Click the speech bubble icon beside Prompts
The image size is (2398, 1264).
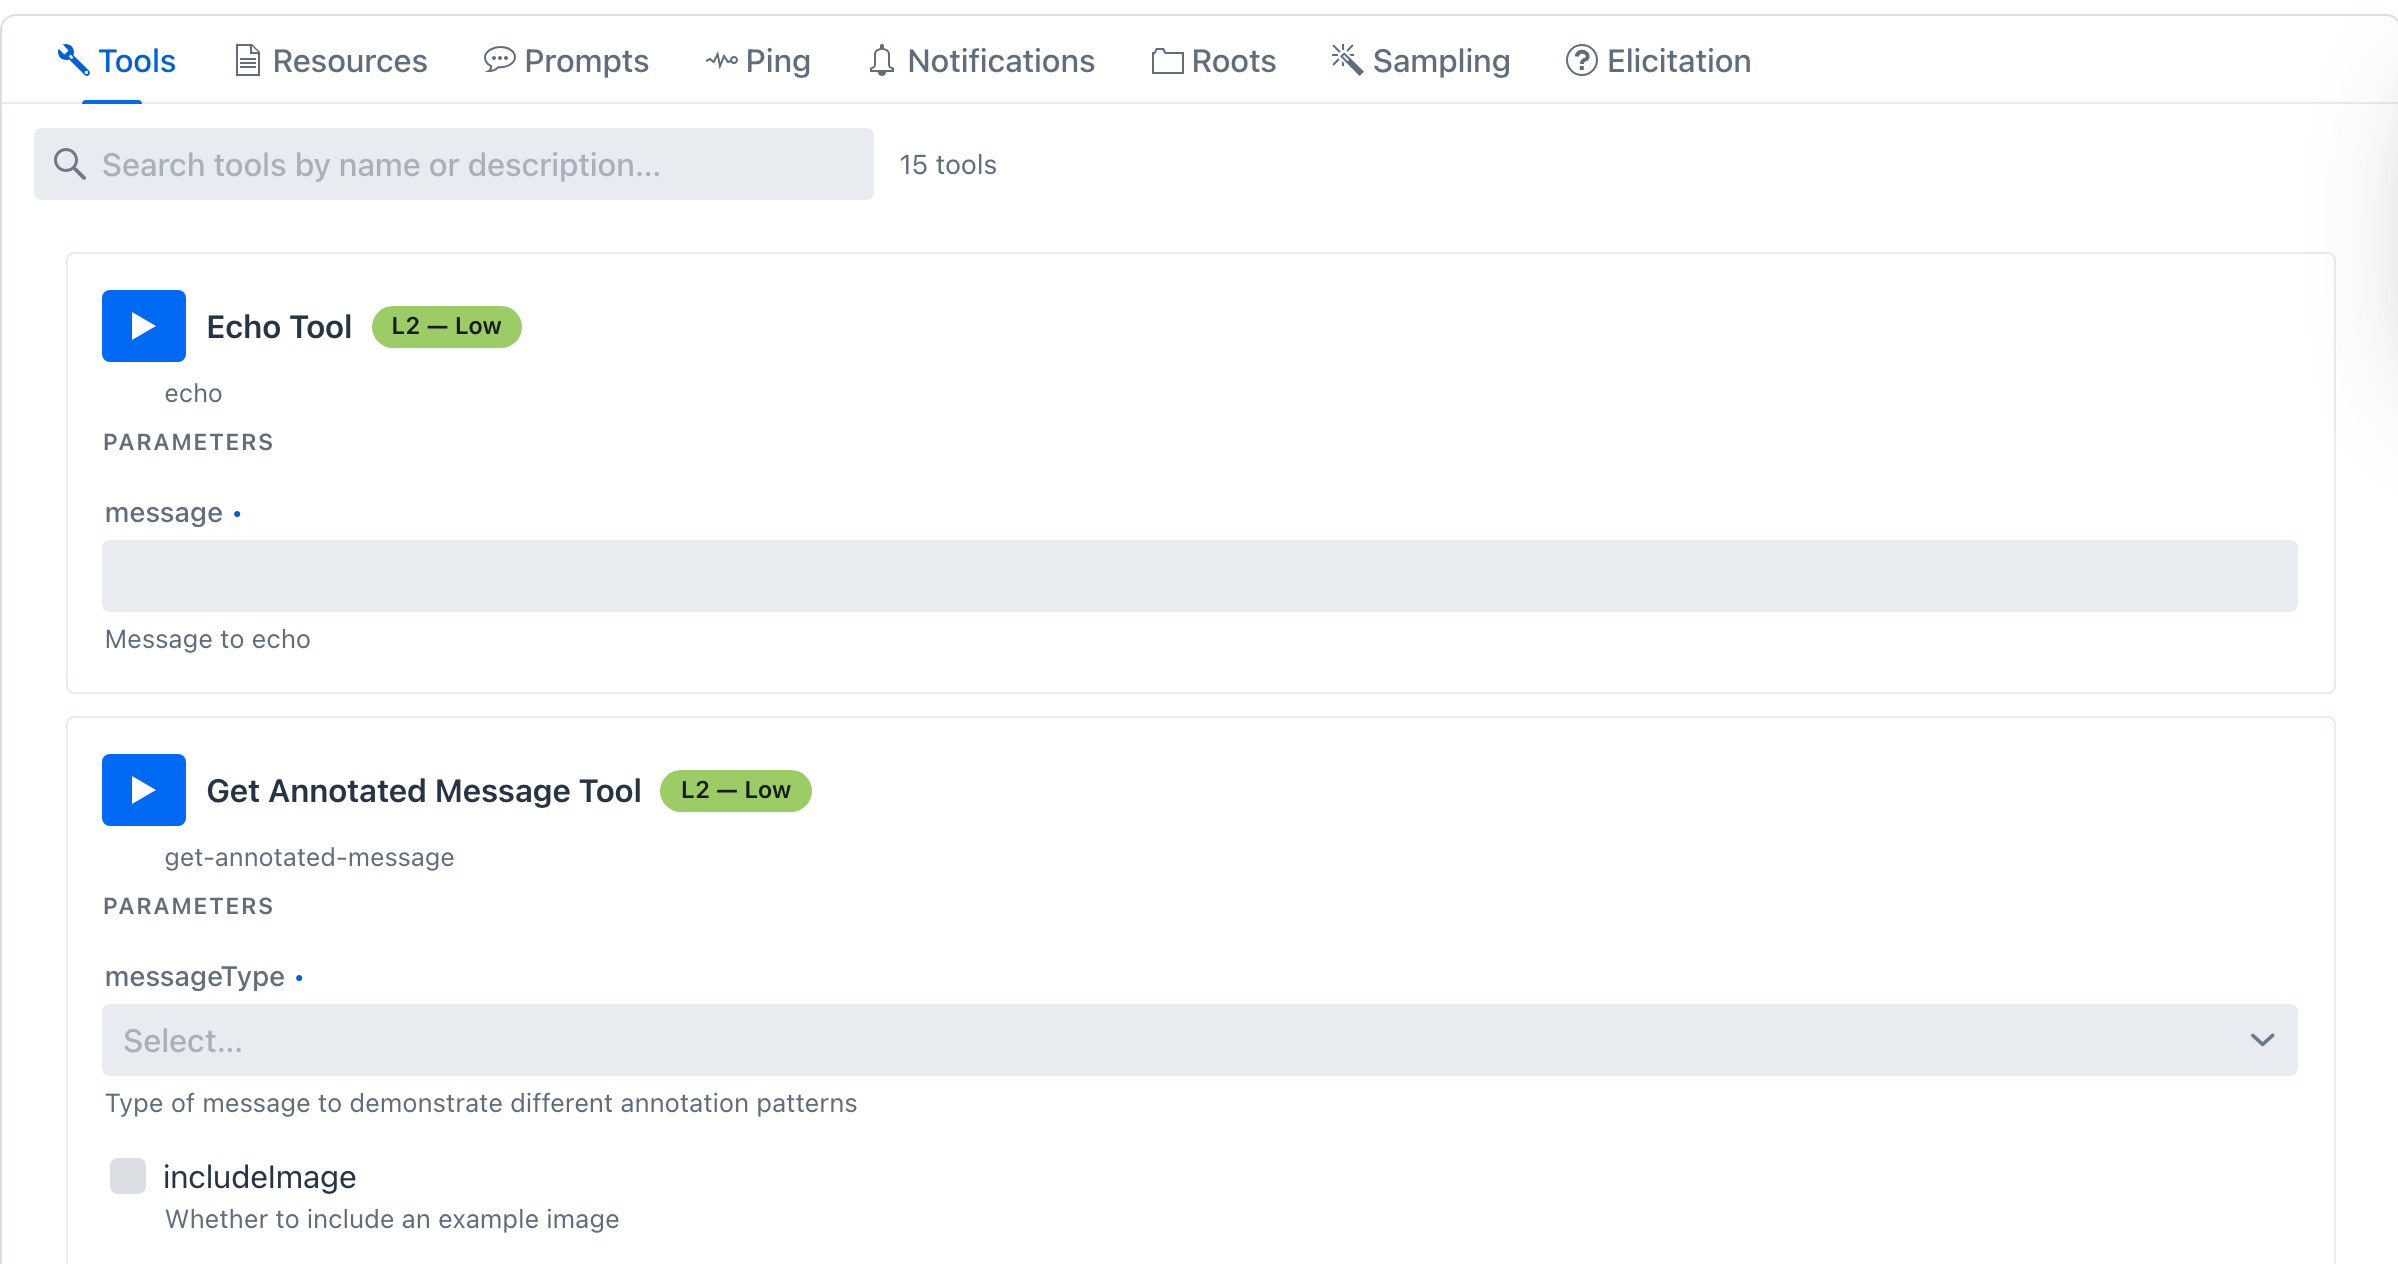click(x=499, y=60)
